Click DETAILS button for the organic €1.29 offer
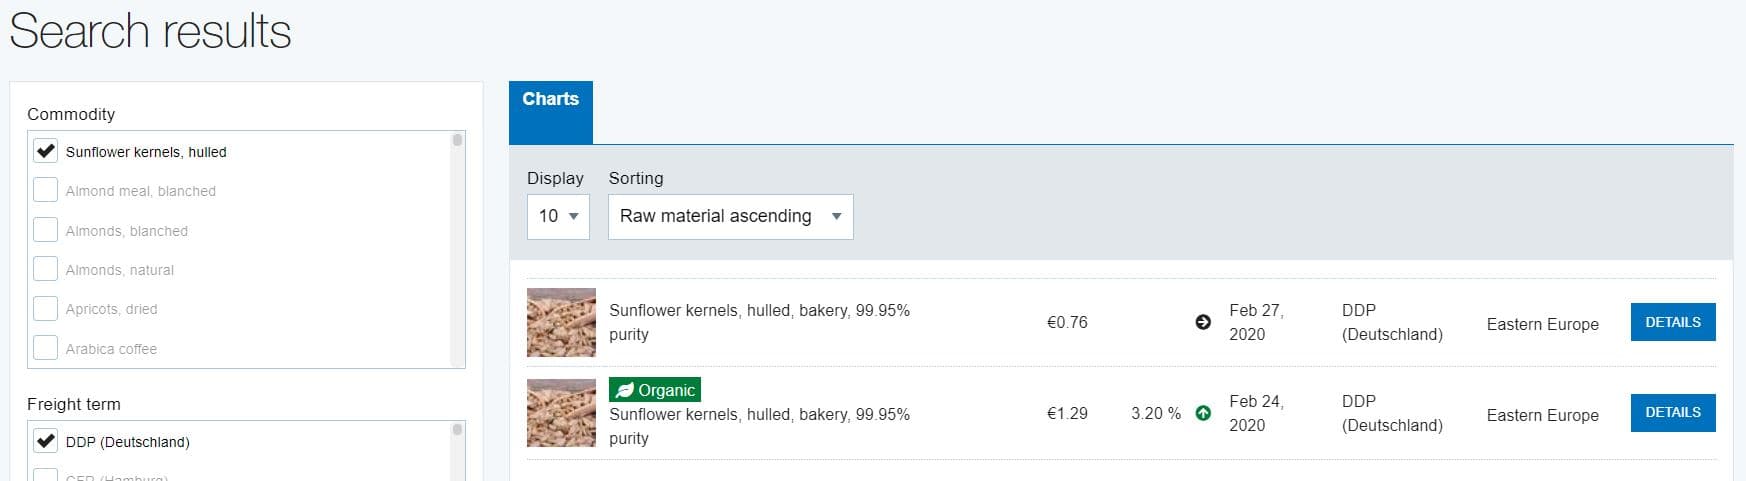 pyautogui.click(x=1673, y=412)
